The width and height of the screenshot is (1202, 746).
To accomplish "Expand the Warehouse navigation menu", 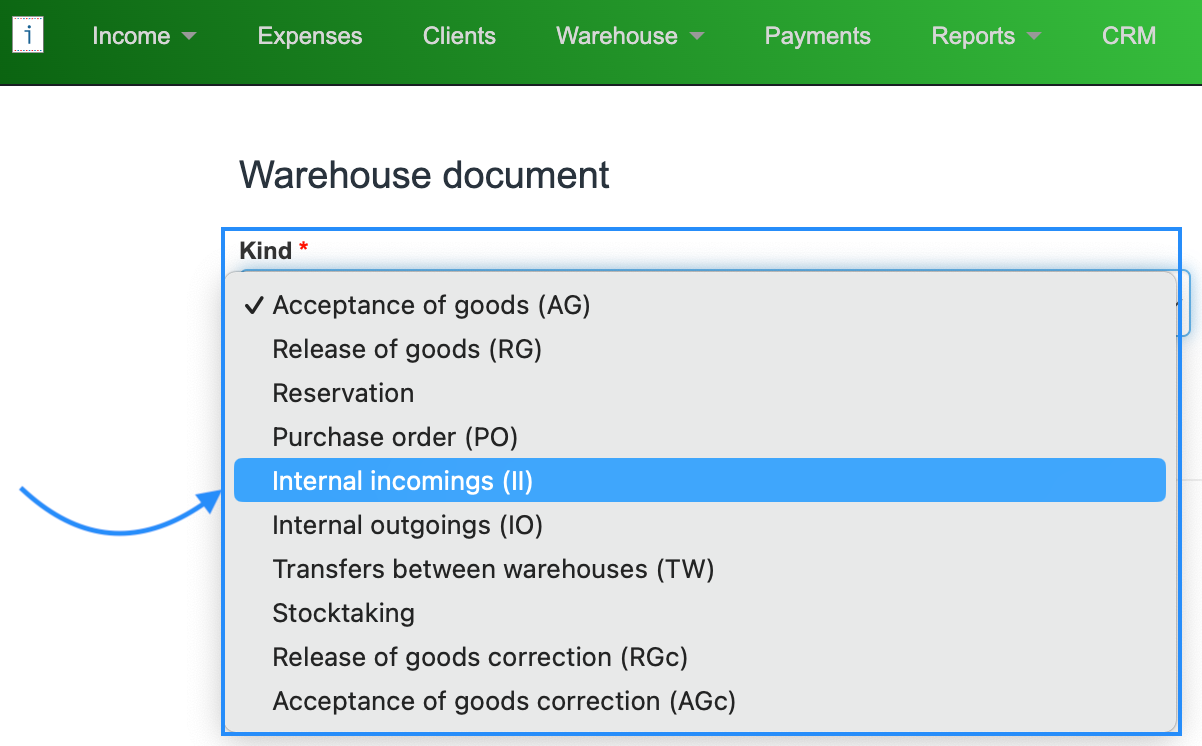I will pyautogui.click(x=630, y=36).
